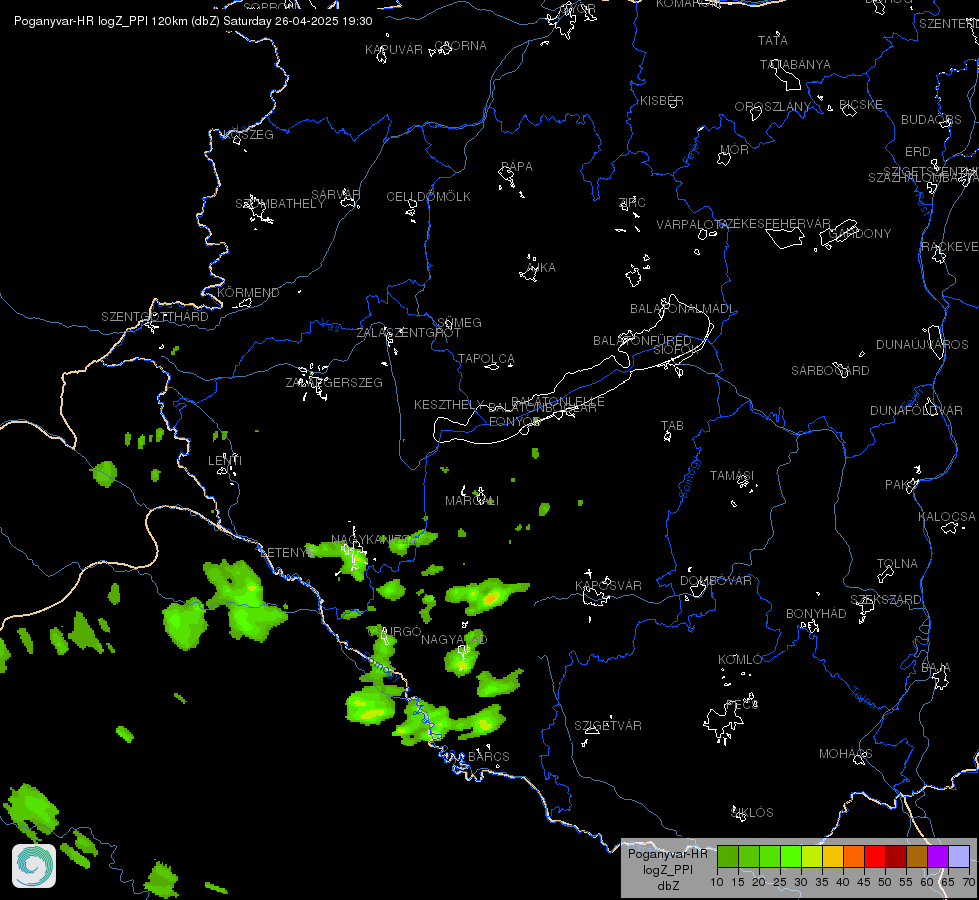
Task: Click the NAGYATÁD city label
Action: [454, 639]
